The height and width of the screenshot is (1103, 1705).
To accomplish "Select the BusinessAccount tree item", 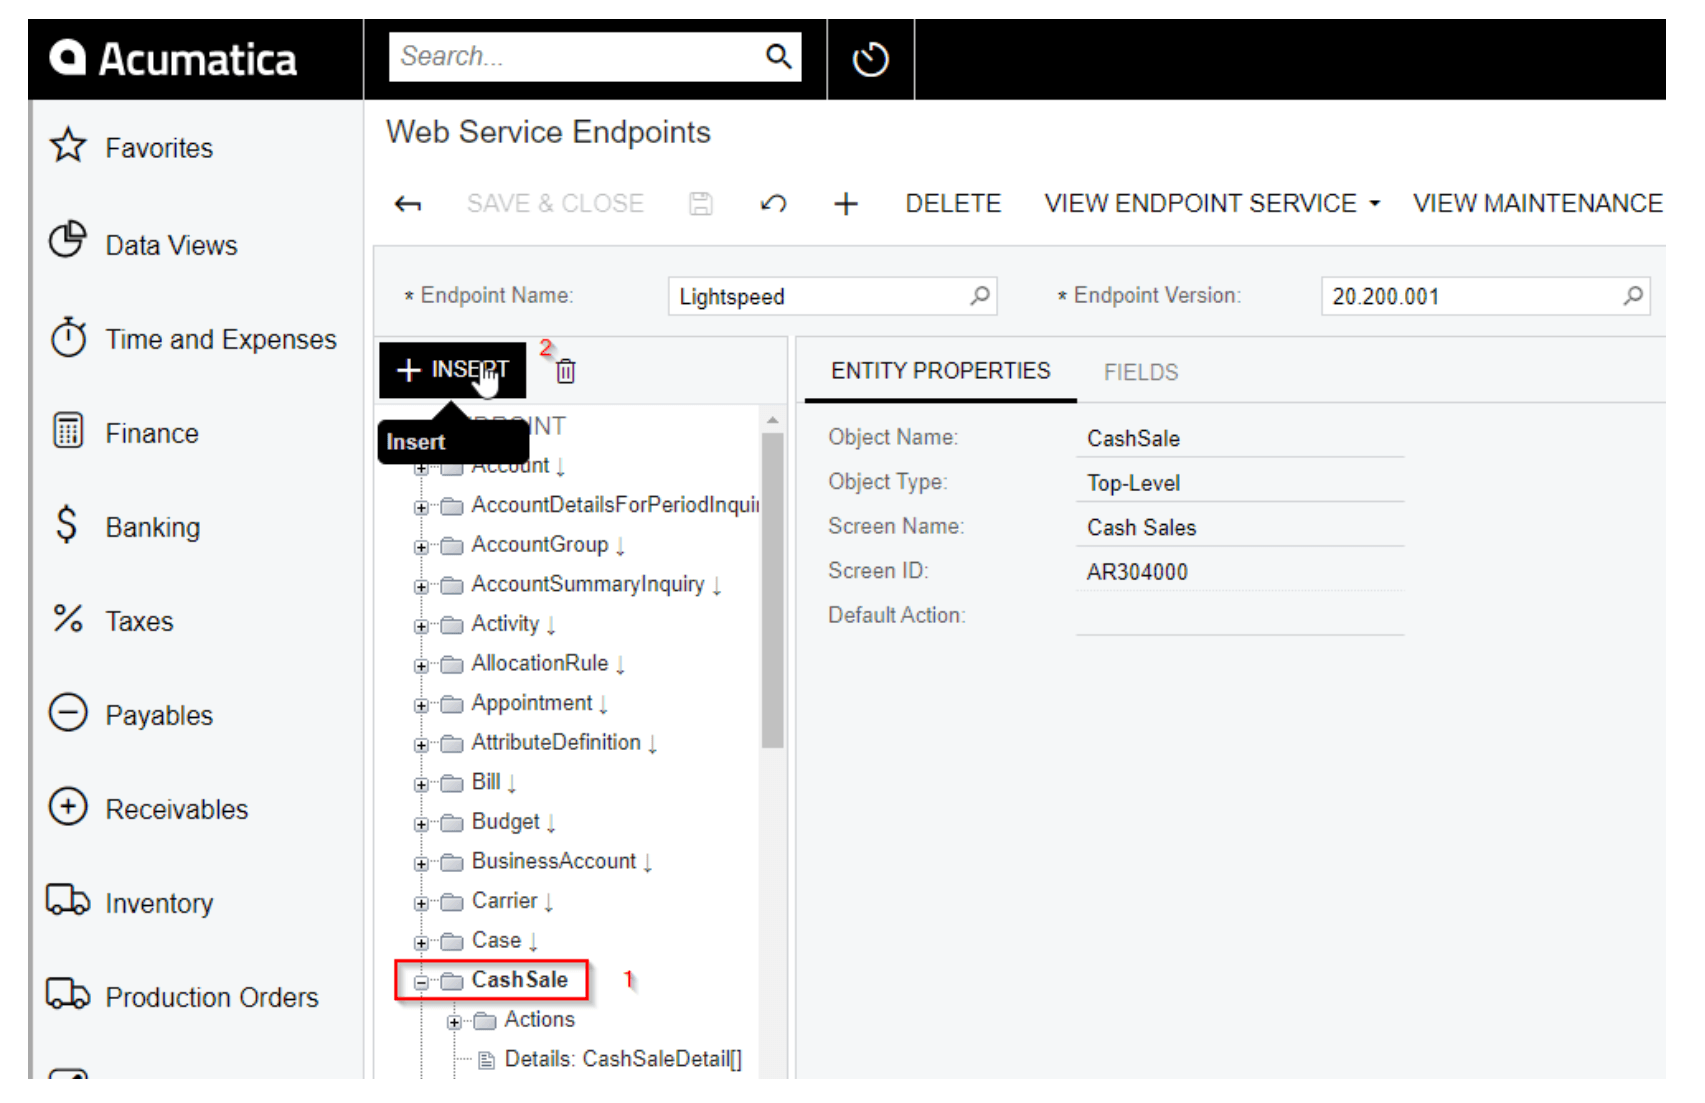I will tap(554, 861).
